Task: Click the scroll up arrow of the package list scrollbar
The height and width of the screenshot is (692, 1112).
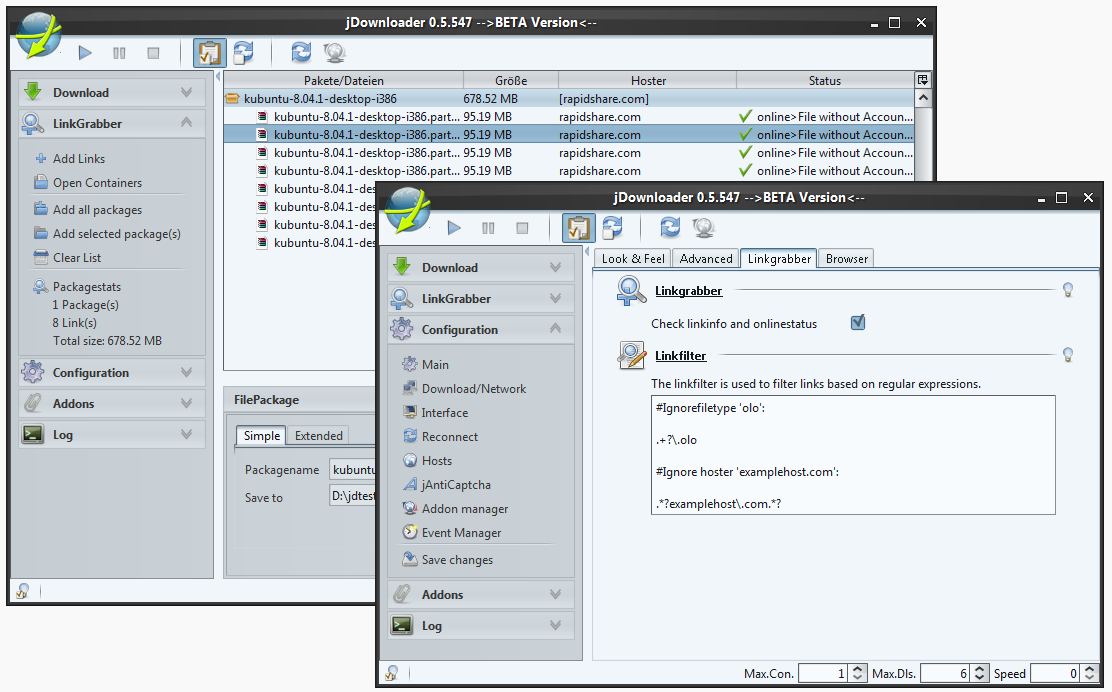Action: tap(923, 97)
